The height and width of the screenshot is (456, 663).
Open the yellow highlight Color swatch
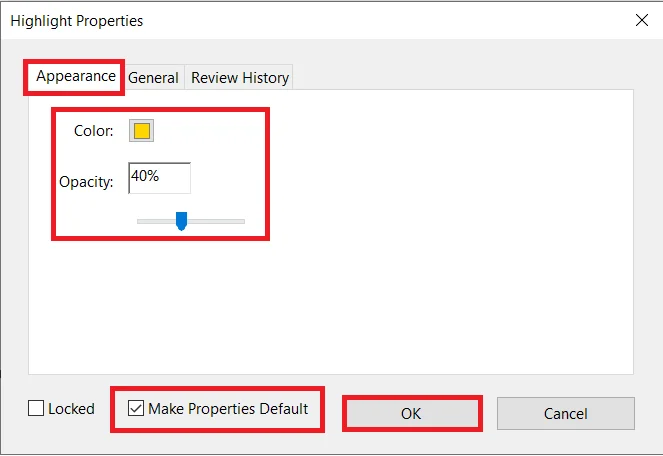click(141, 131)
